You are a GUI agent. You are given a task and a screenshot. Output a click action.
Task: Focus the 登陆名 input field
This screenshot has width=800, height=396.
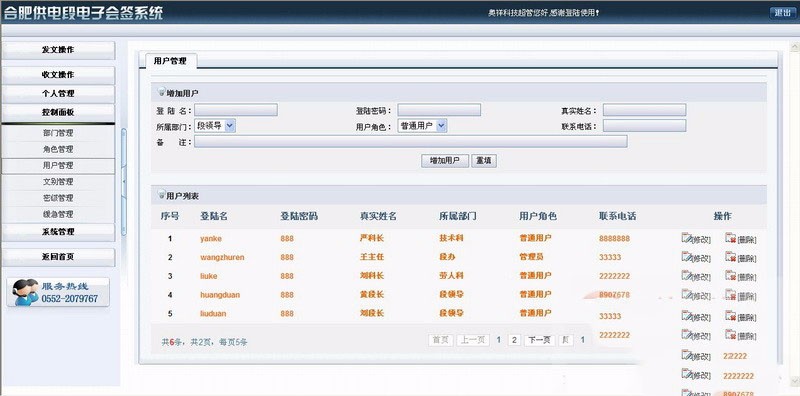236,110
